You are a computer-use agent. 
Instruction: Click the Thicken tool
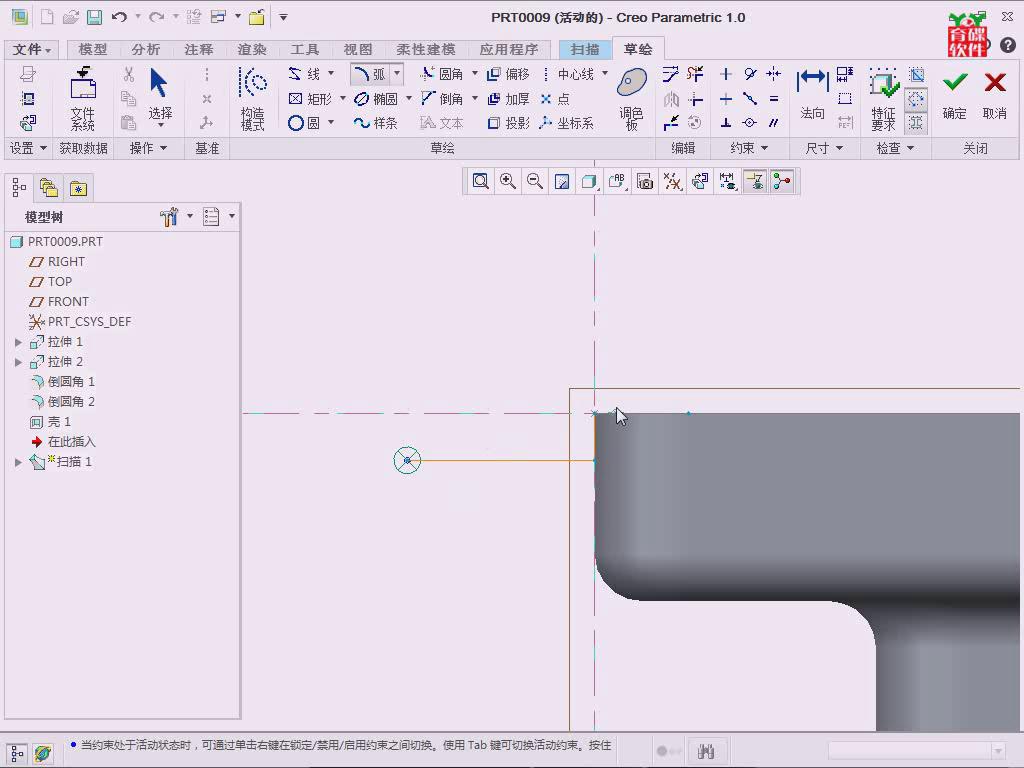509,99
